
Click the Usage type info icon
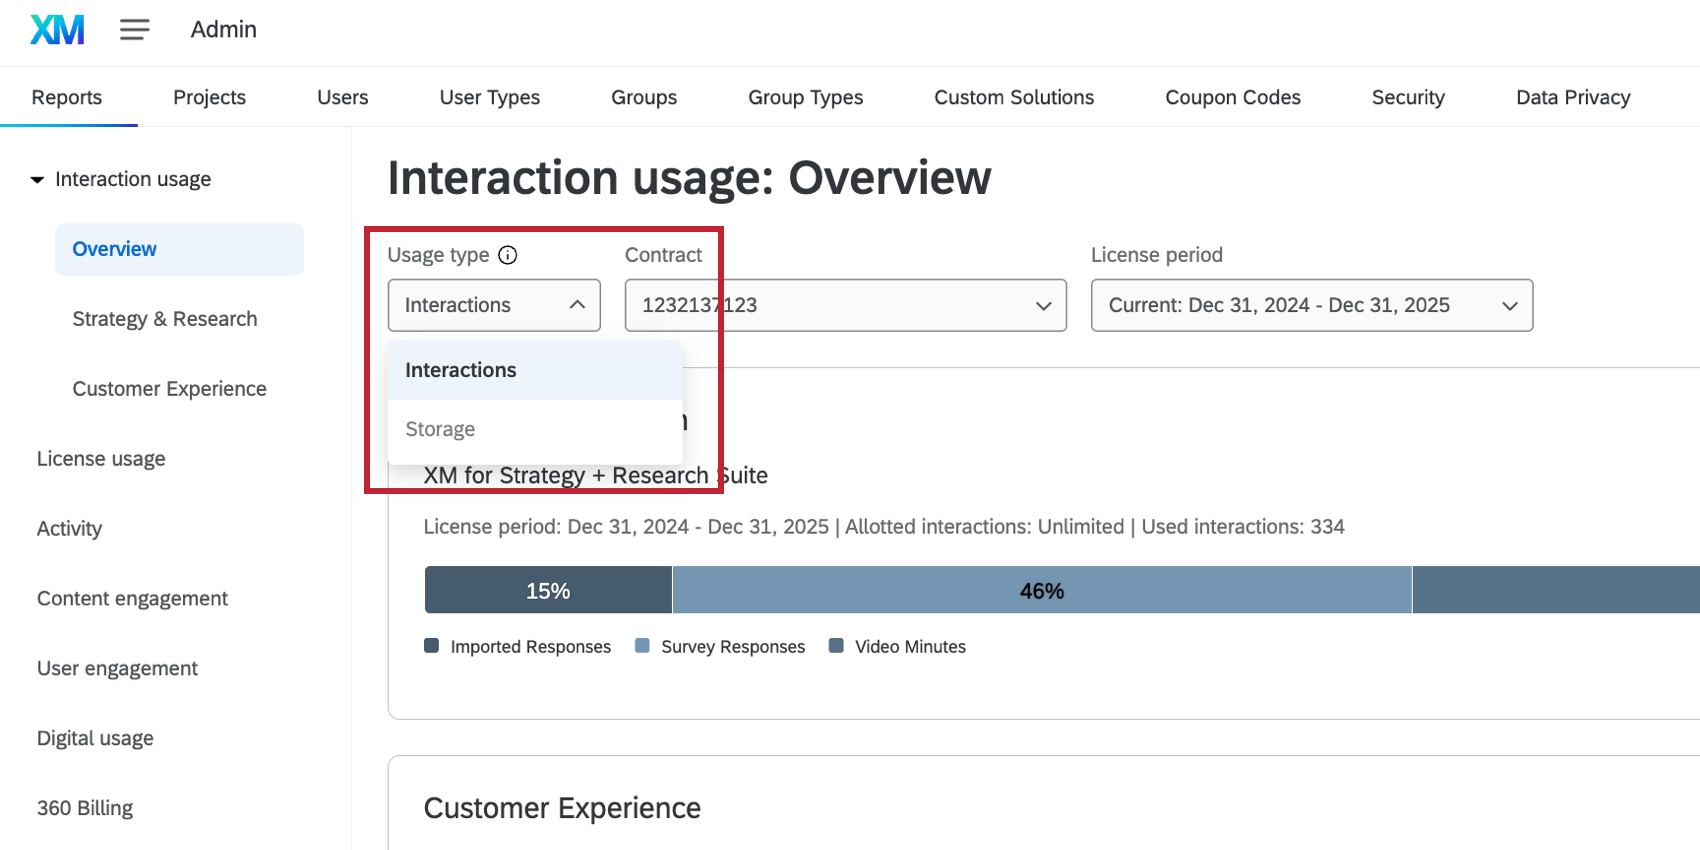[508, 255]
